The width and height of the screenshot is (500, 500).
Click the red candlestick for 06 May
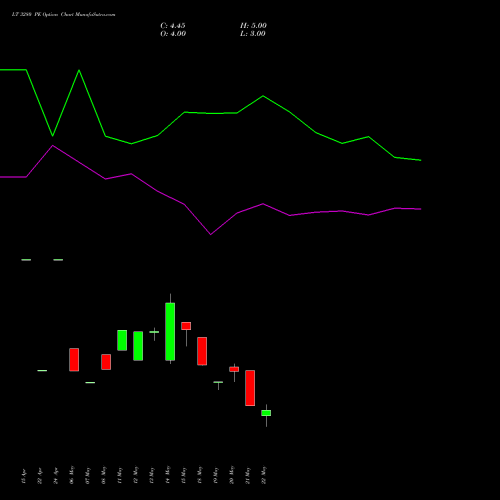[74, 360]
